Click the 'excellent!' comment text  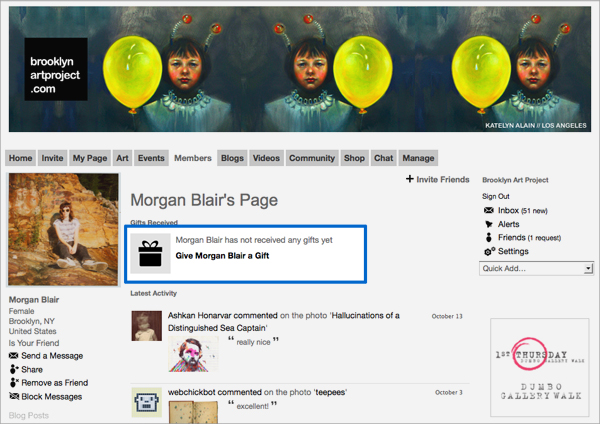point(253,406)
